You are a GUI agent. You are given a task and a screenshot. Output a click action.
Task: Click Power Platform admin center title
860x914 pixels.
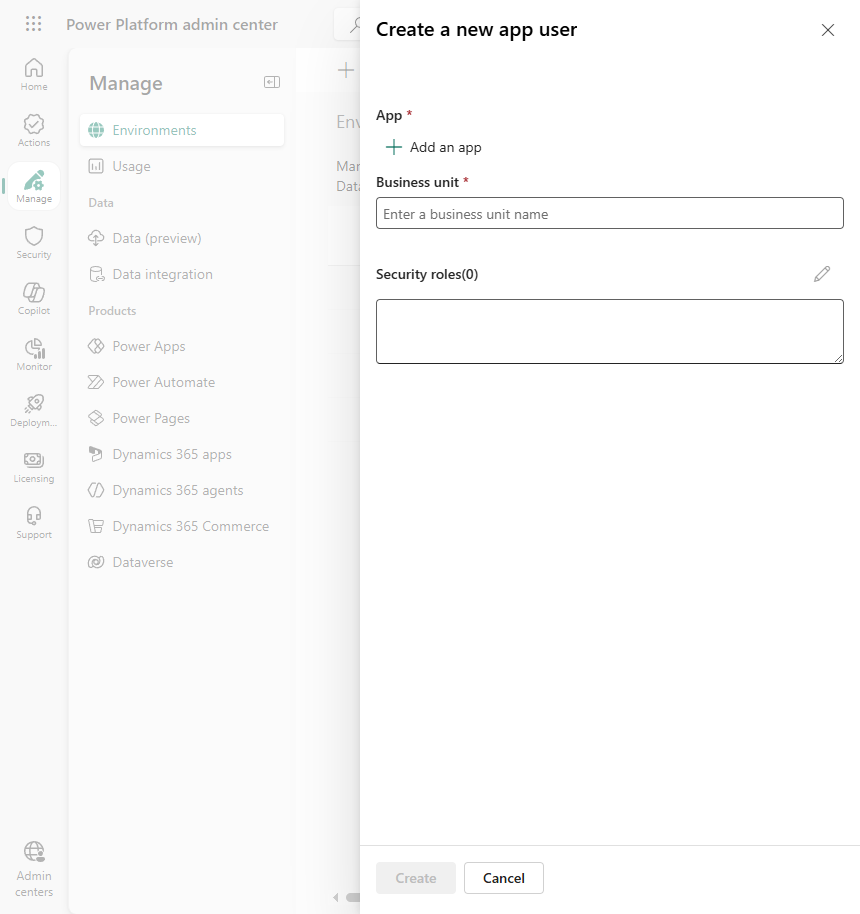click(172, 24)
